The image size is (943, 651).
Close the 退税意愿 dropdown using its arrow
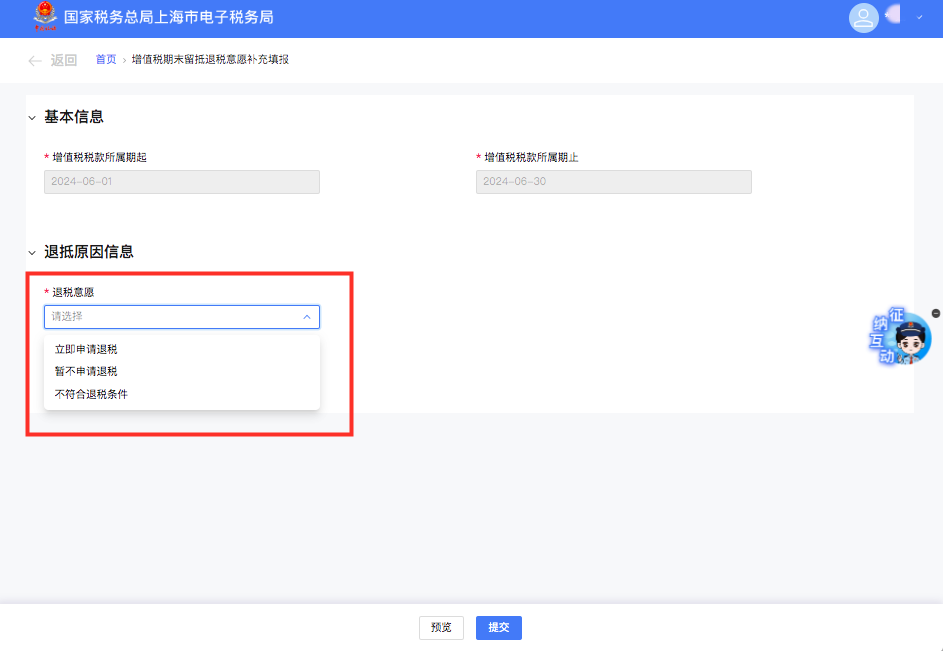(307, 317)
